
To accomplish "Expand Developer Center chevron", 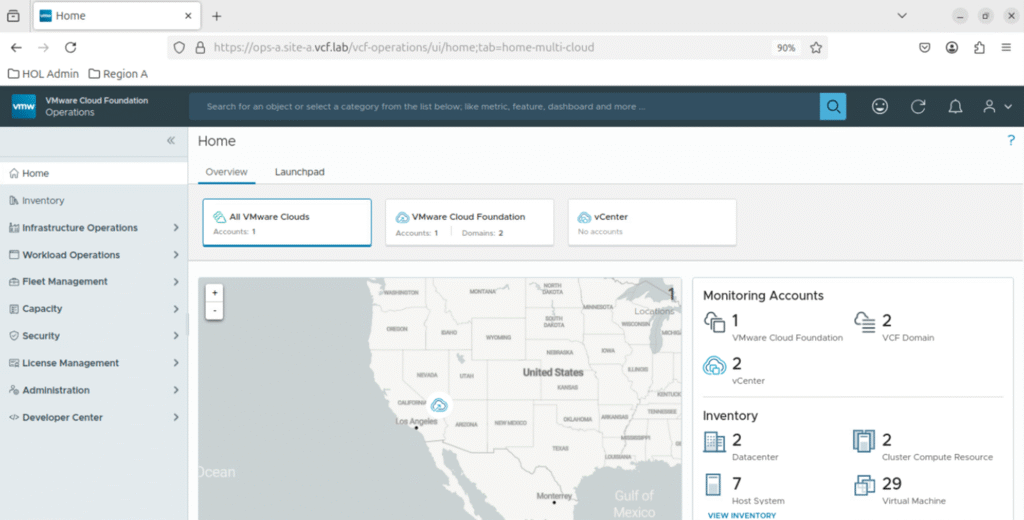I will tap(176, 417).
